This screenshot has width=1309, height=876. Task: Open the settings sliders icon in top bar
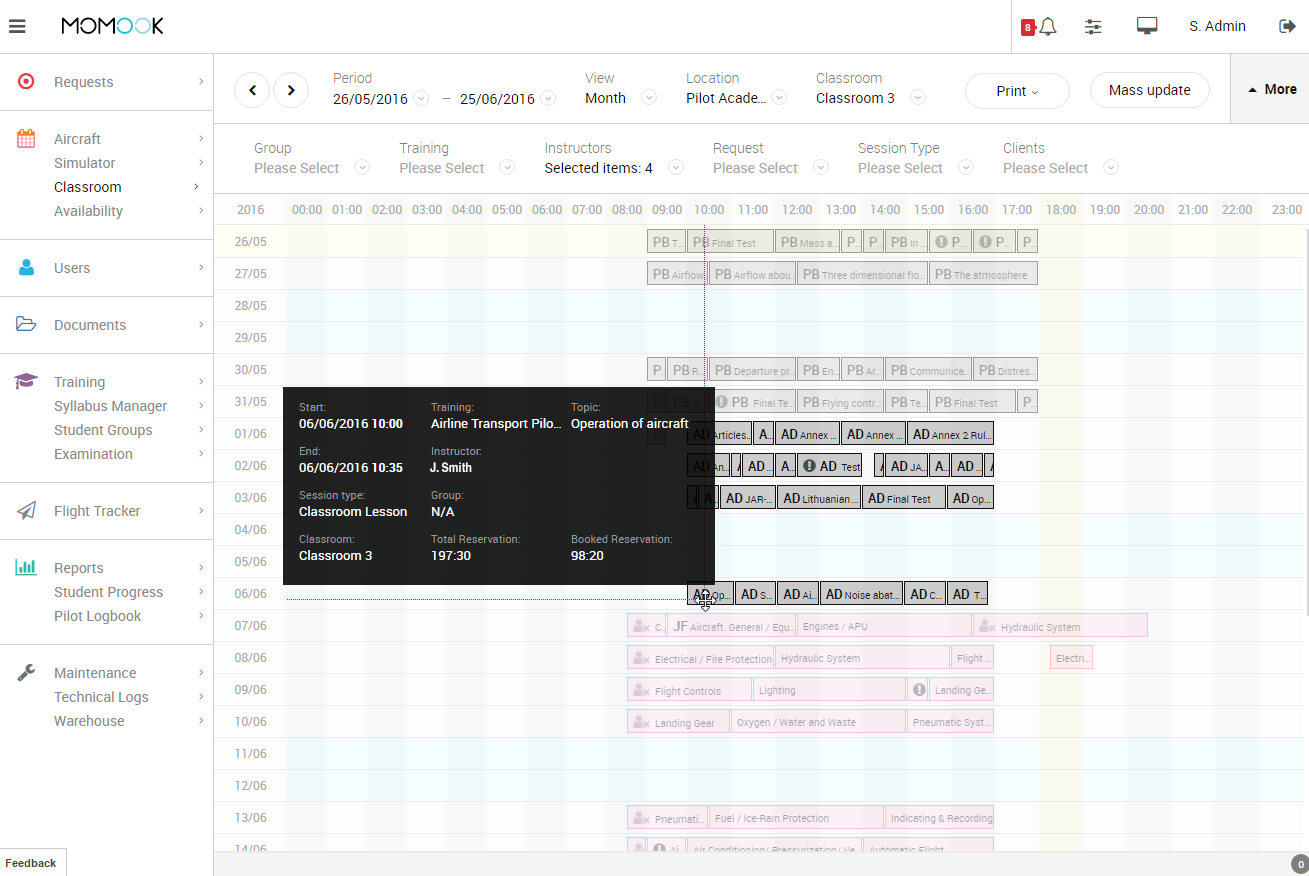[1093, 26]
